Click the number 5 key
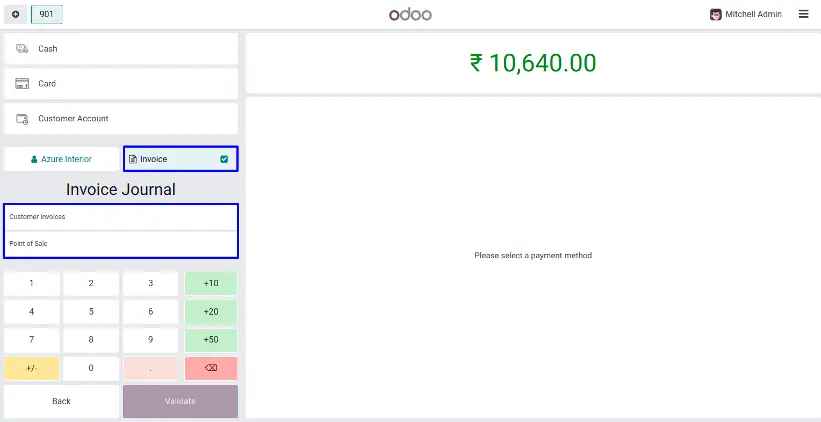The image size is (821, 422). point(91,312)
